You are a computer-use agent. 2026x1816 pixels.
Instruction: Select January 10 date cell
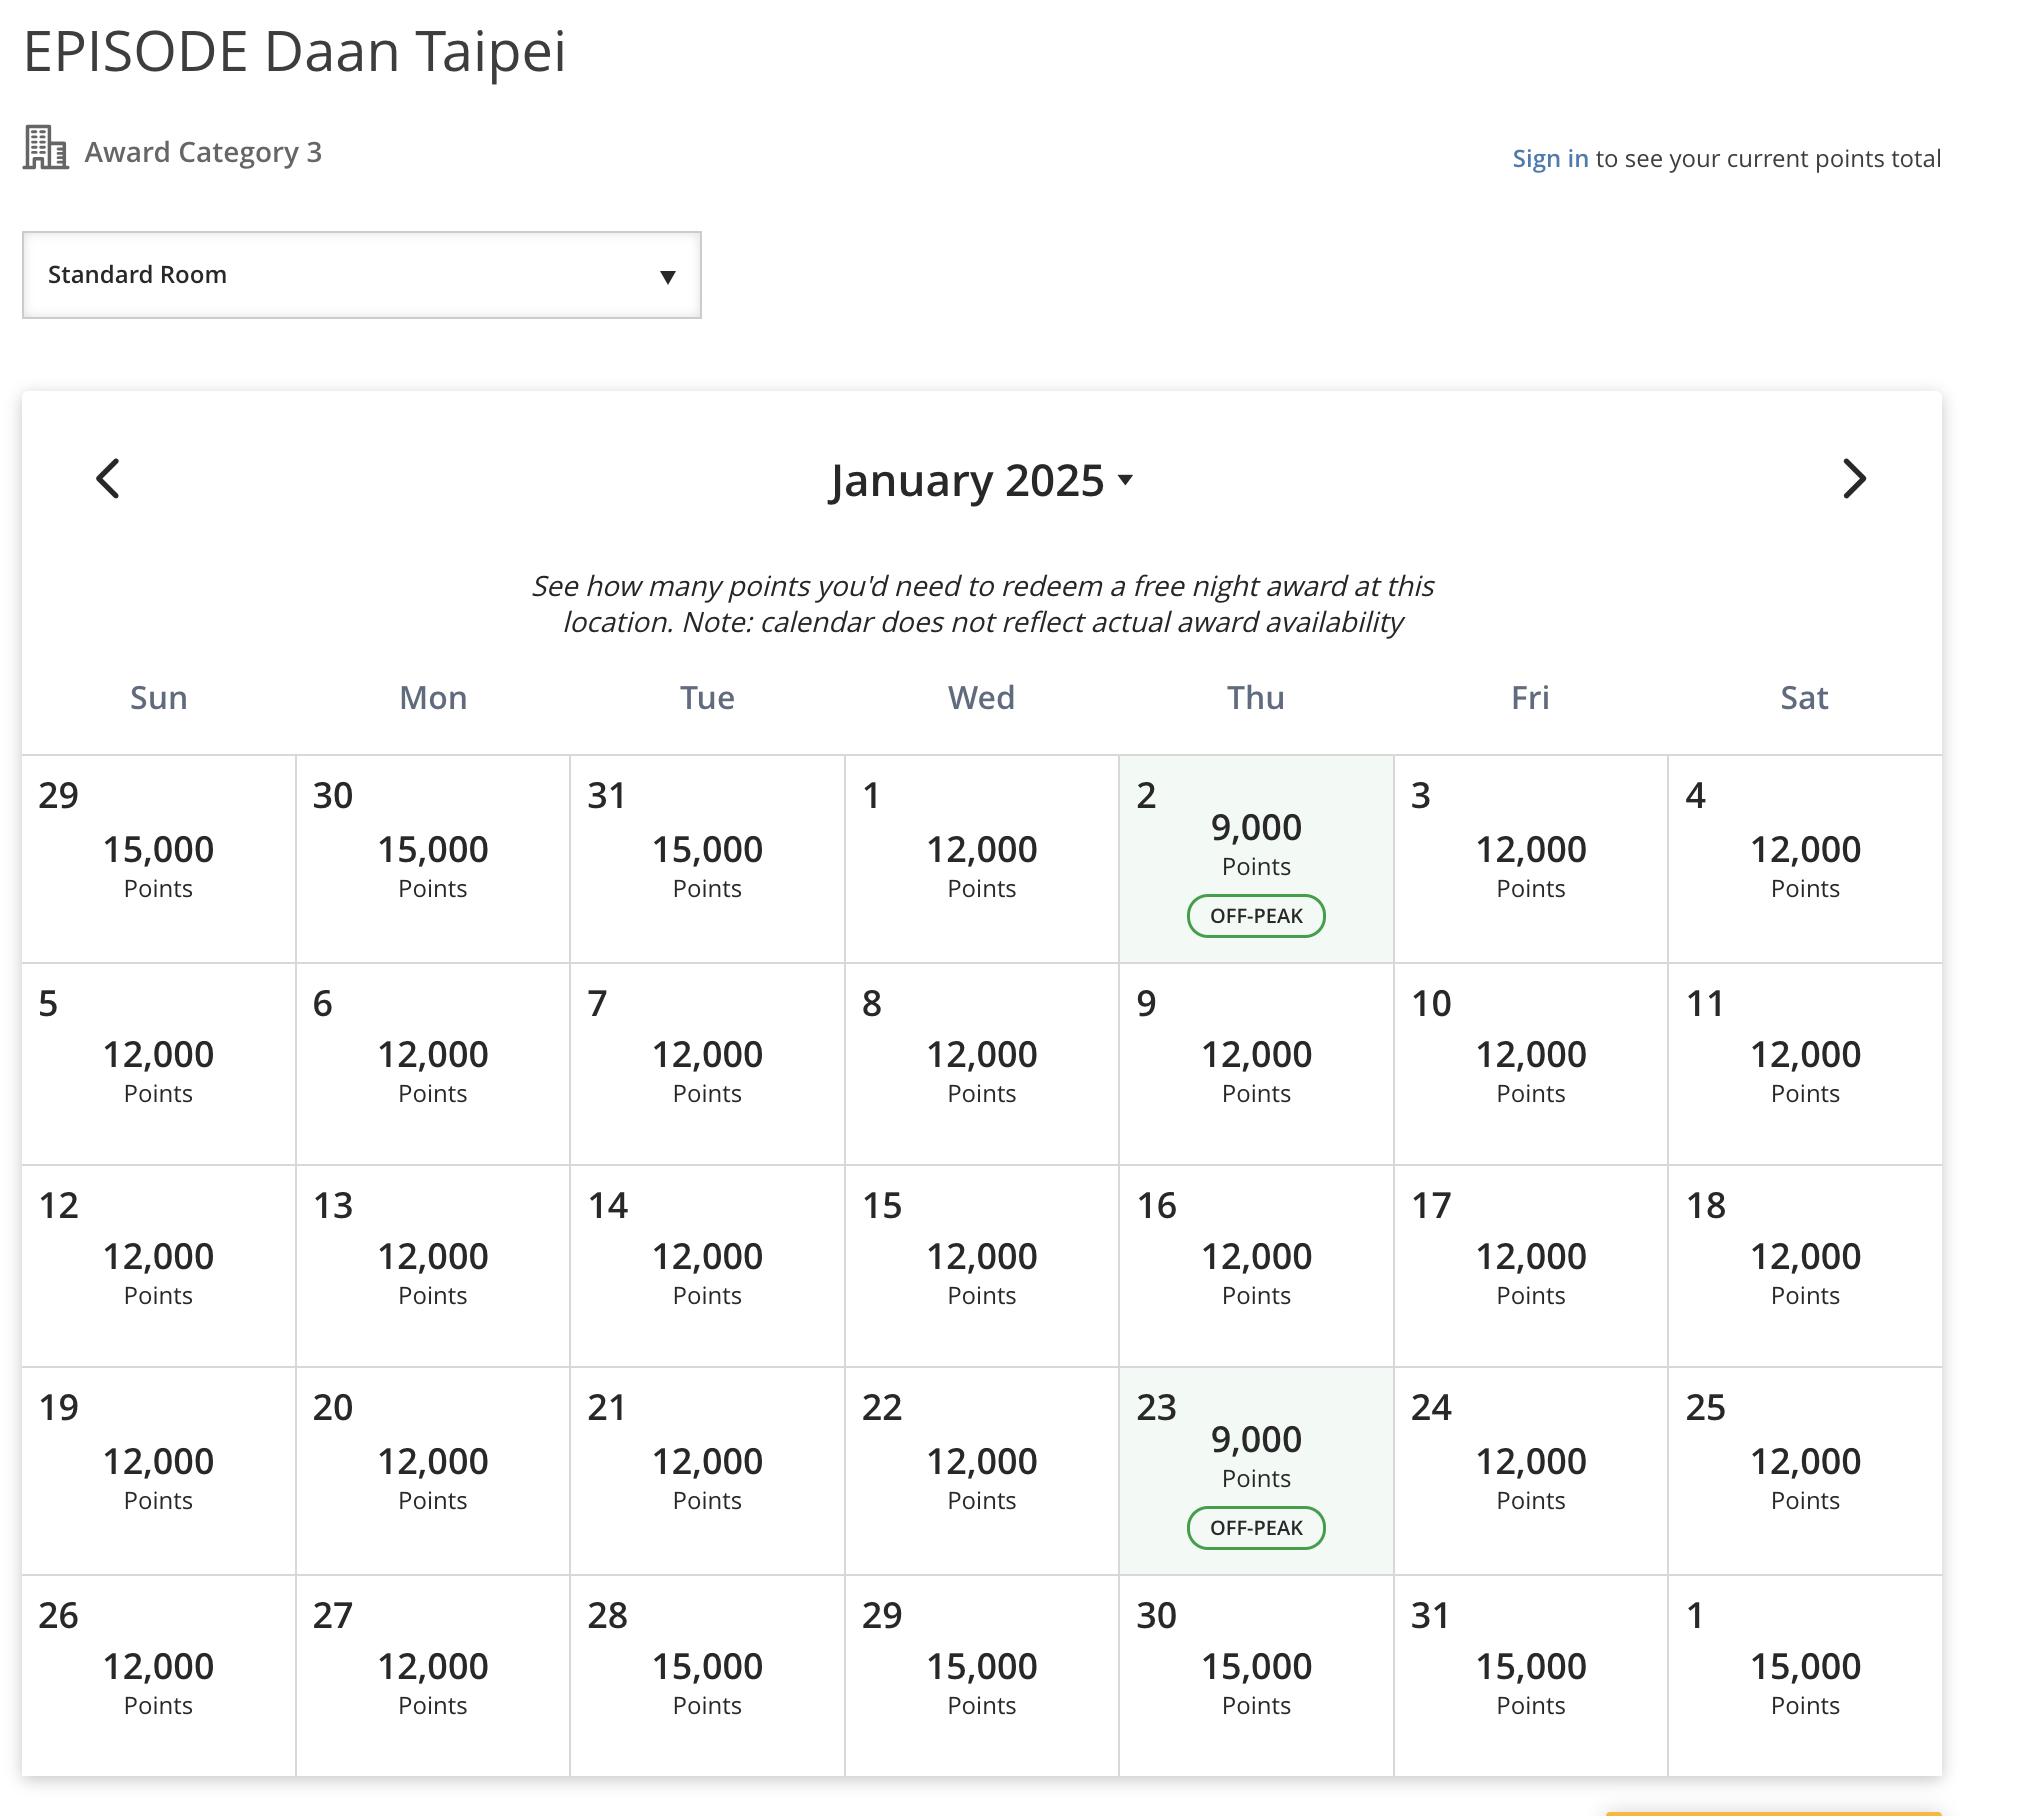(1531, 1064)
